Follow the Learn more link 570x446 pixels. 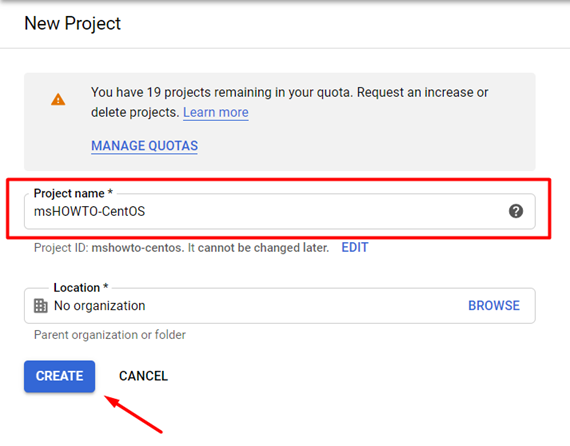point(216,112)
